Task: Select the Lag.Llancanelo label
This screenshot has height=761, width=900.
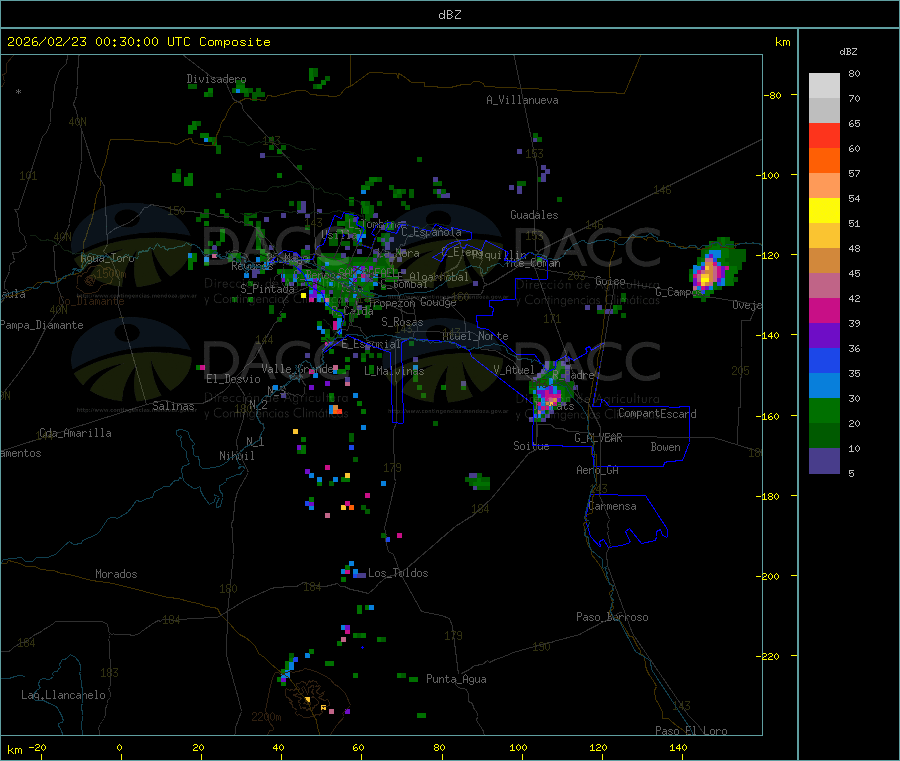Action: click(63, 695)
